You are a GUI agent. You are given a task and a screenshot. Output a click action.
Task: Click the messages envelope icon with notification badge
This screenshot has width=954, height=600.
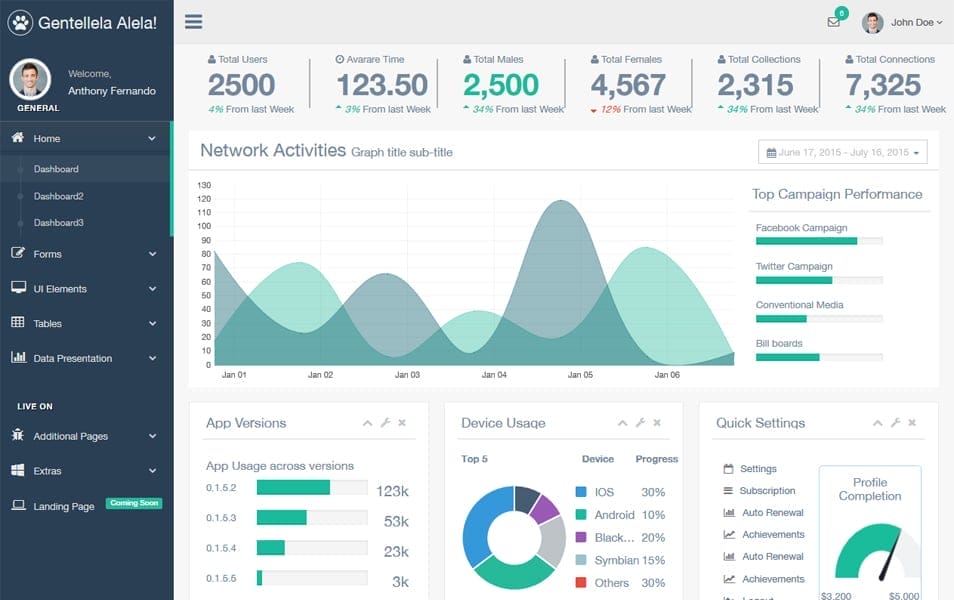pyautogui.click(x=833, y=21)
